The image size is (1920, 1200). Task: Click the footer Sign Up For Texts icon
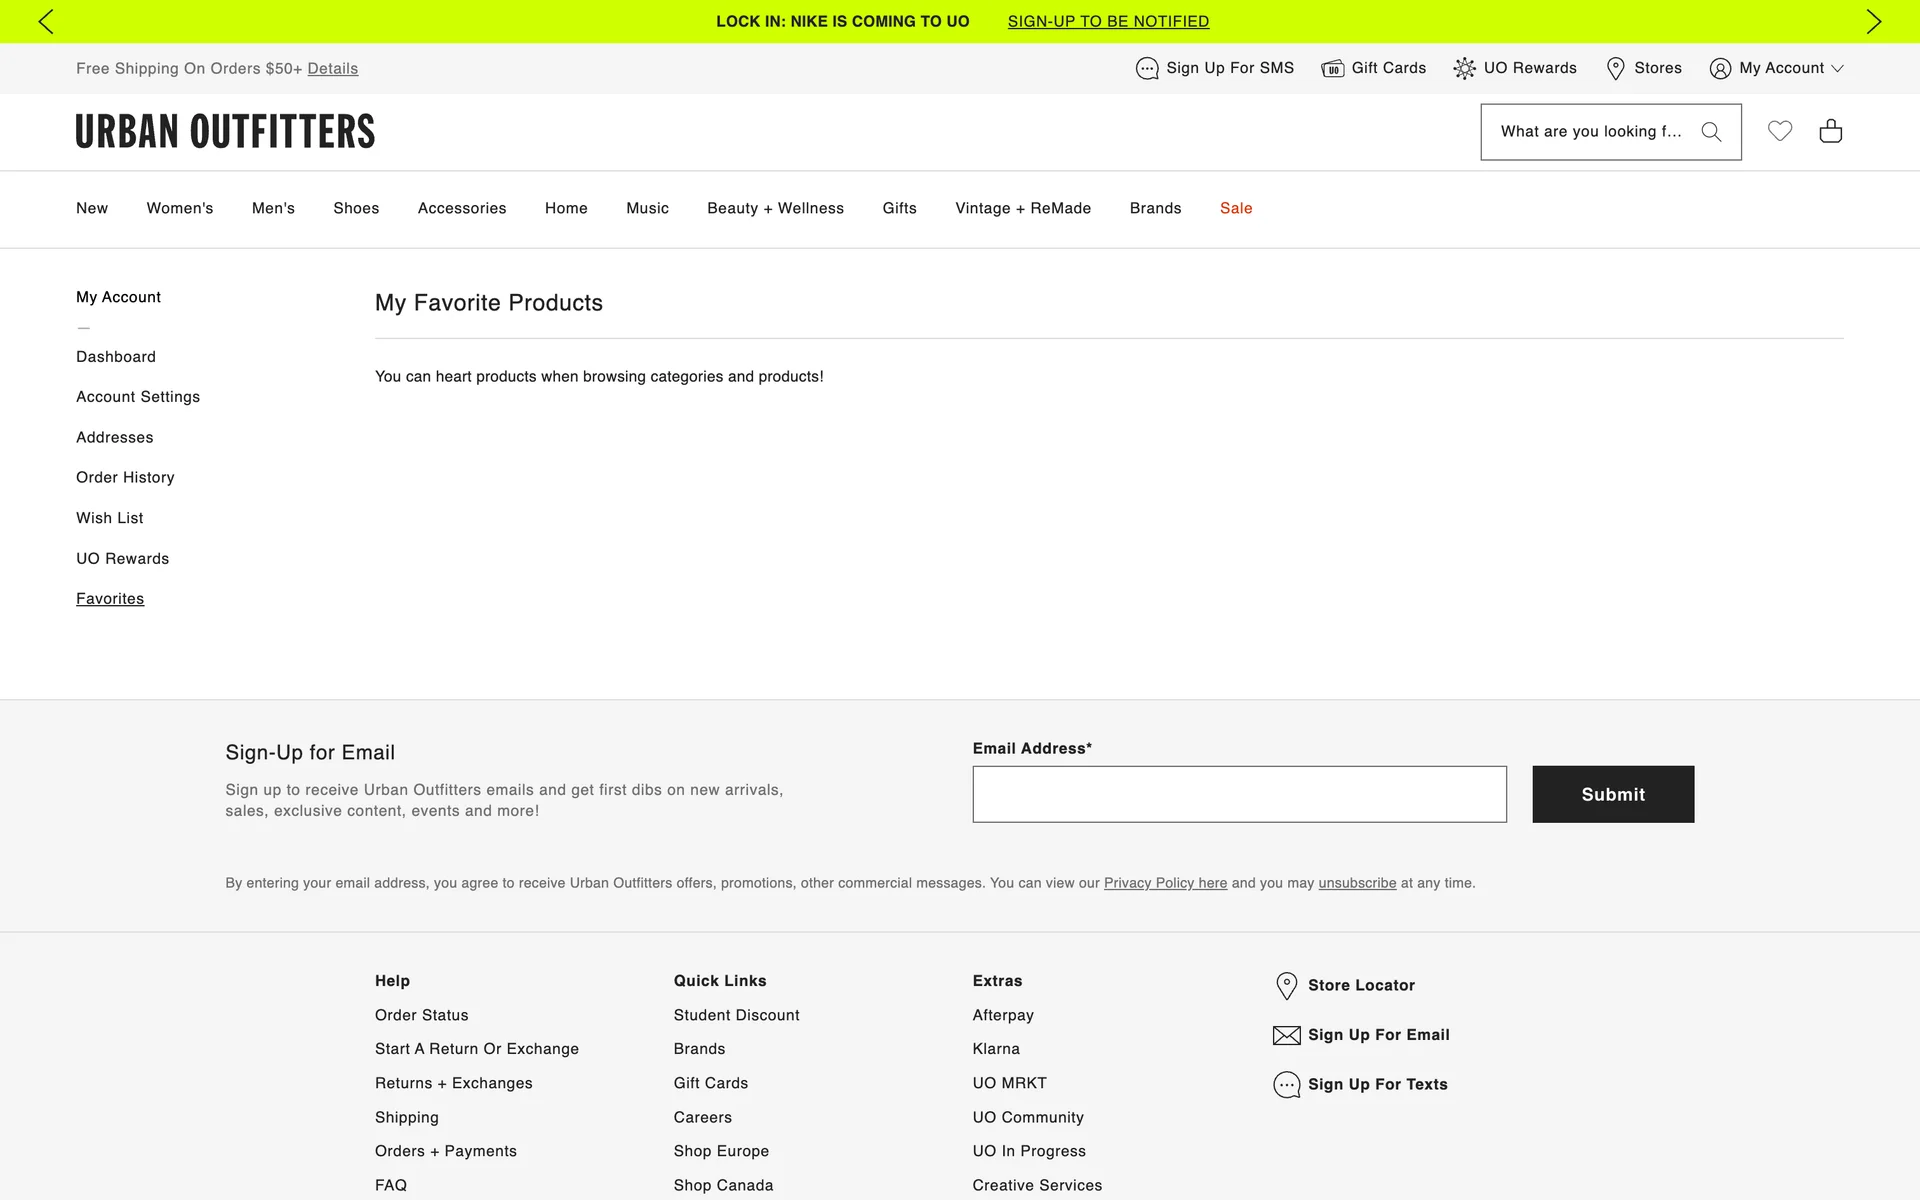tap(1286, 1085)
